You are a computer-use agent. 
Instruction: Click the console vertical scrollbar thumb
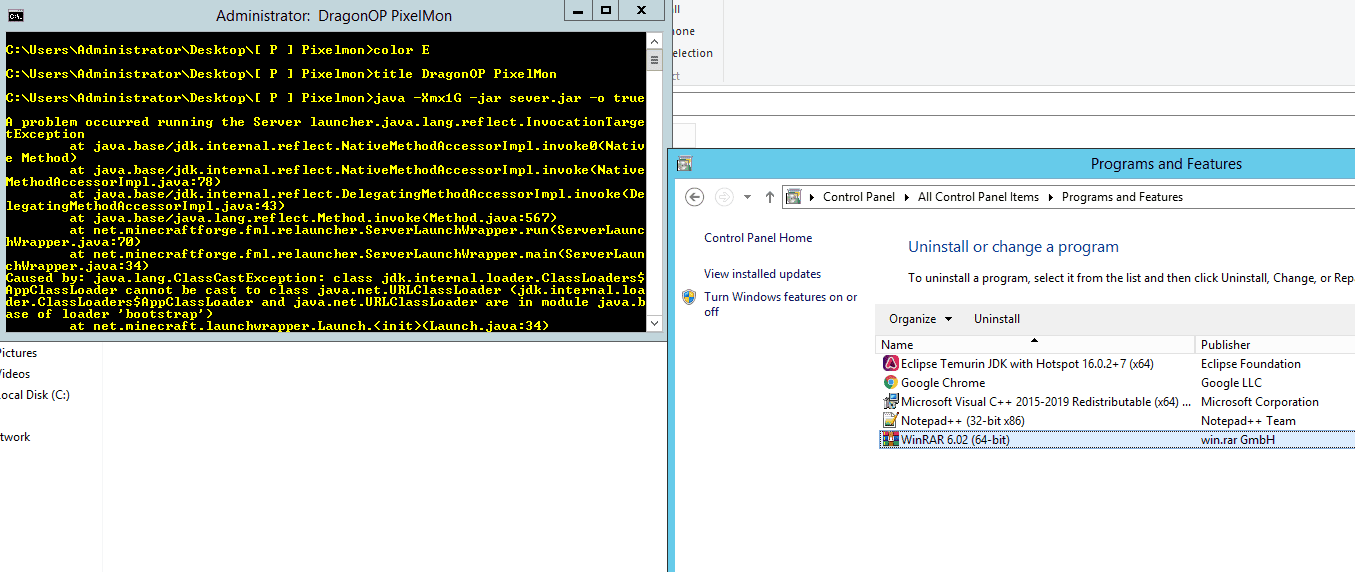pyautogui.click(x=655, y=59)
